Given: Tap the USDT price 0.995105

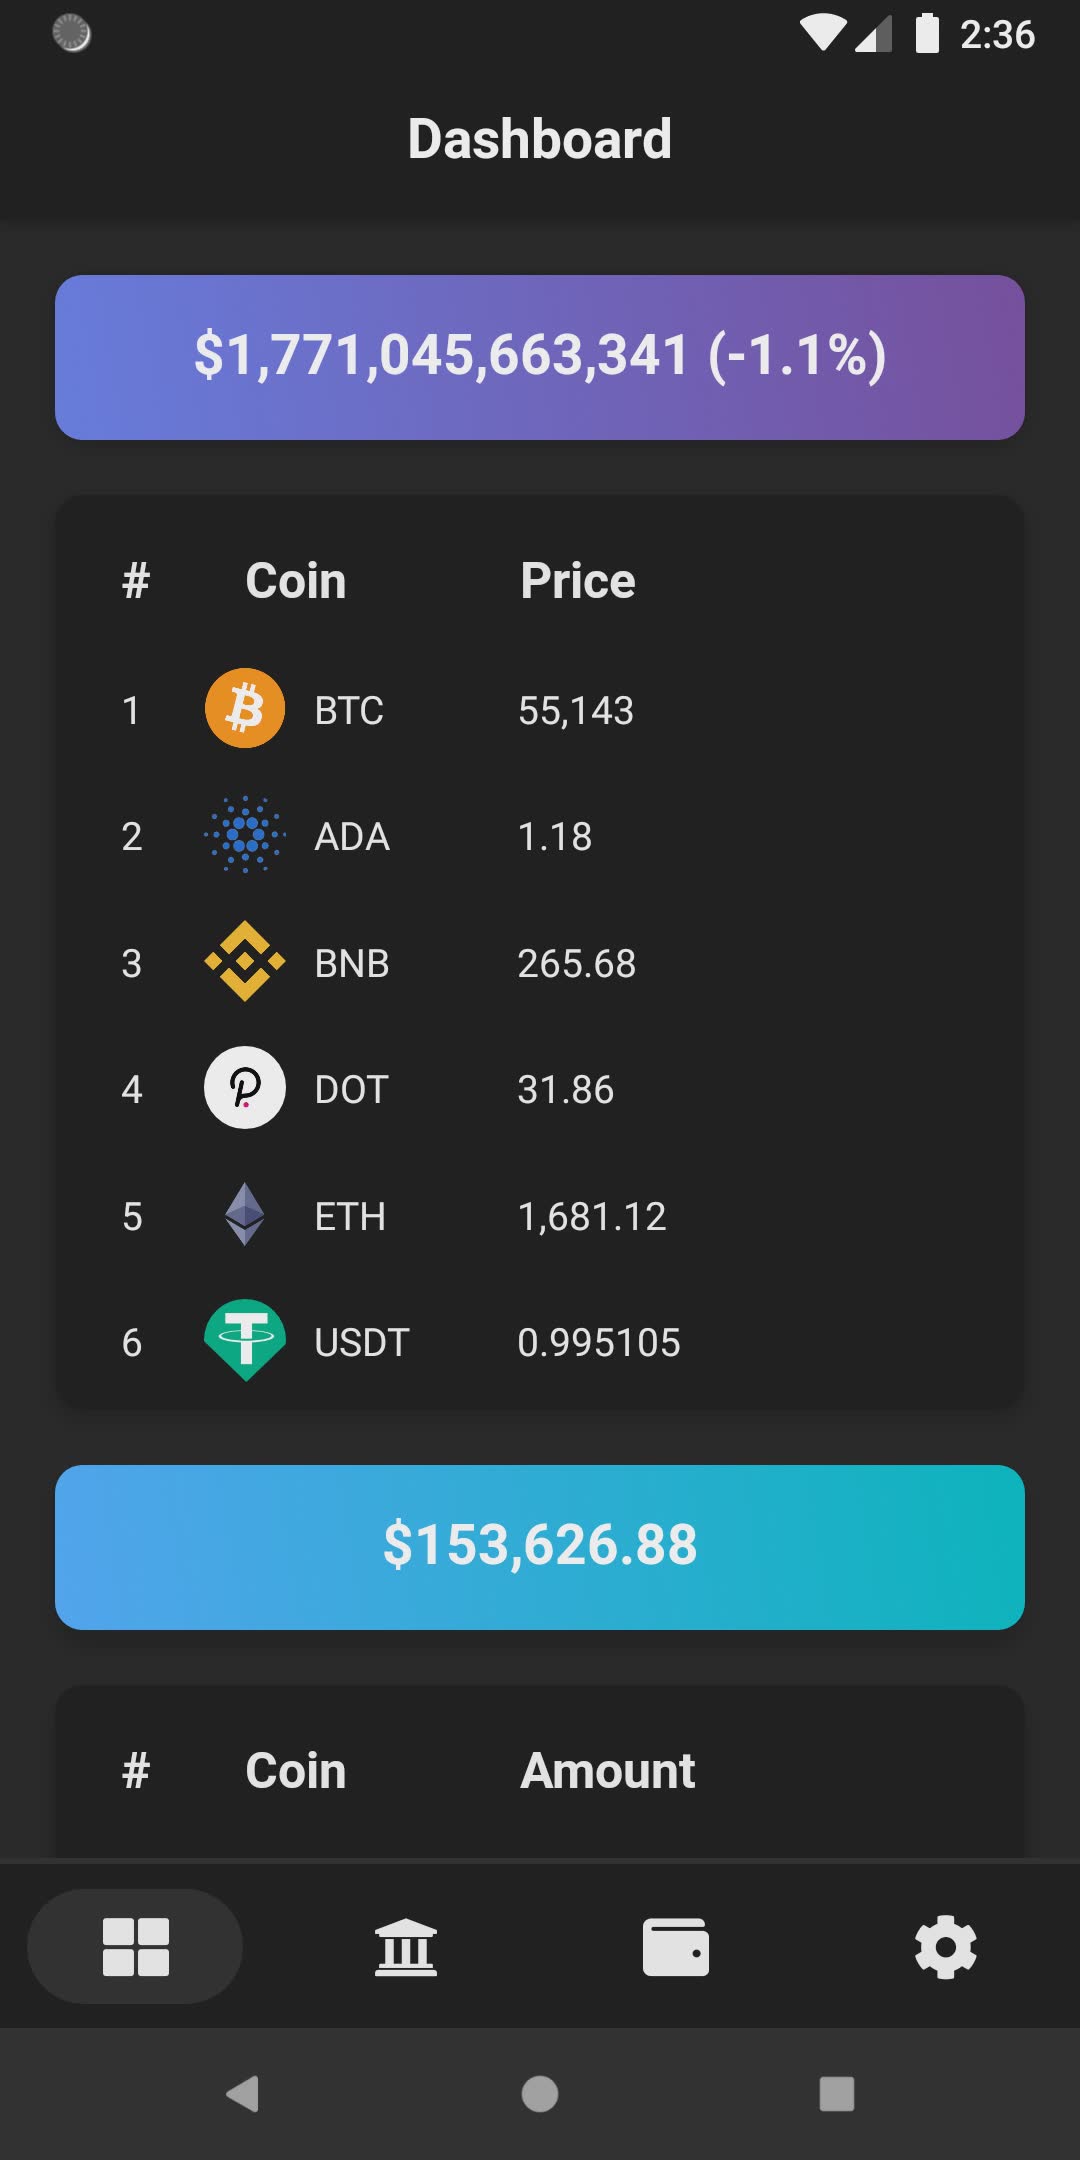Looking at the screenshot, I should click(x=599, y=1343).
